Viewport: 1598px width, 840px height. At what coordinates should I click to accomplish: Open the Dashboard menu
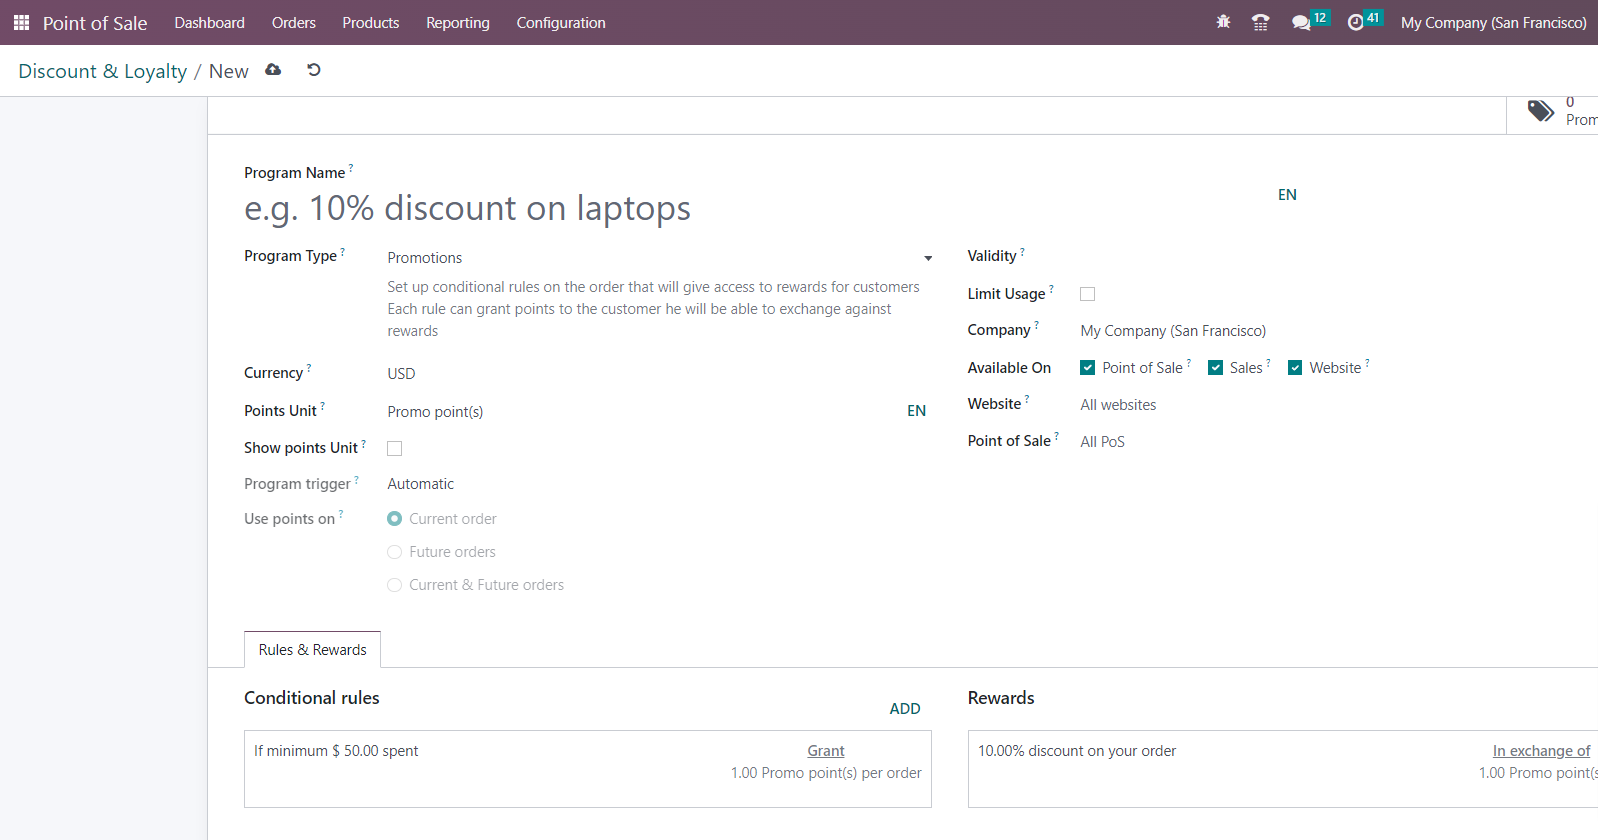point(210,22)
